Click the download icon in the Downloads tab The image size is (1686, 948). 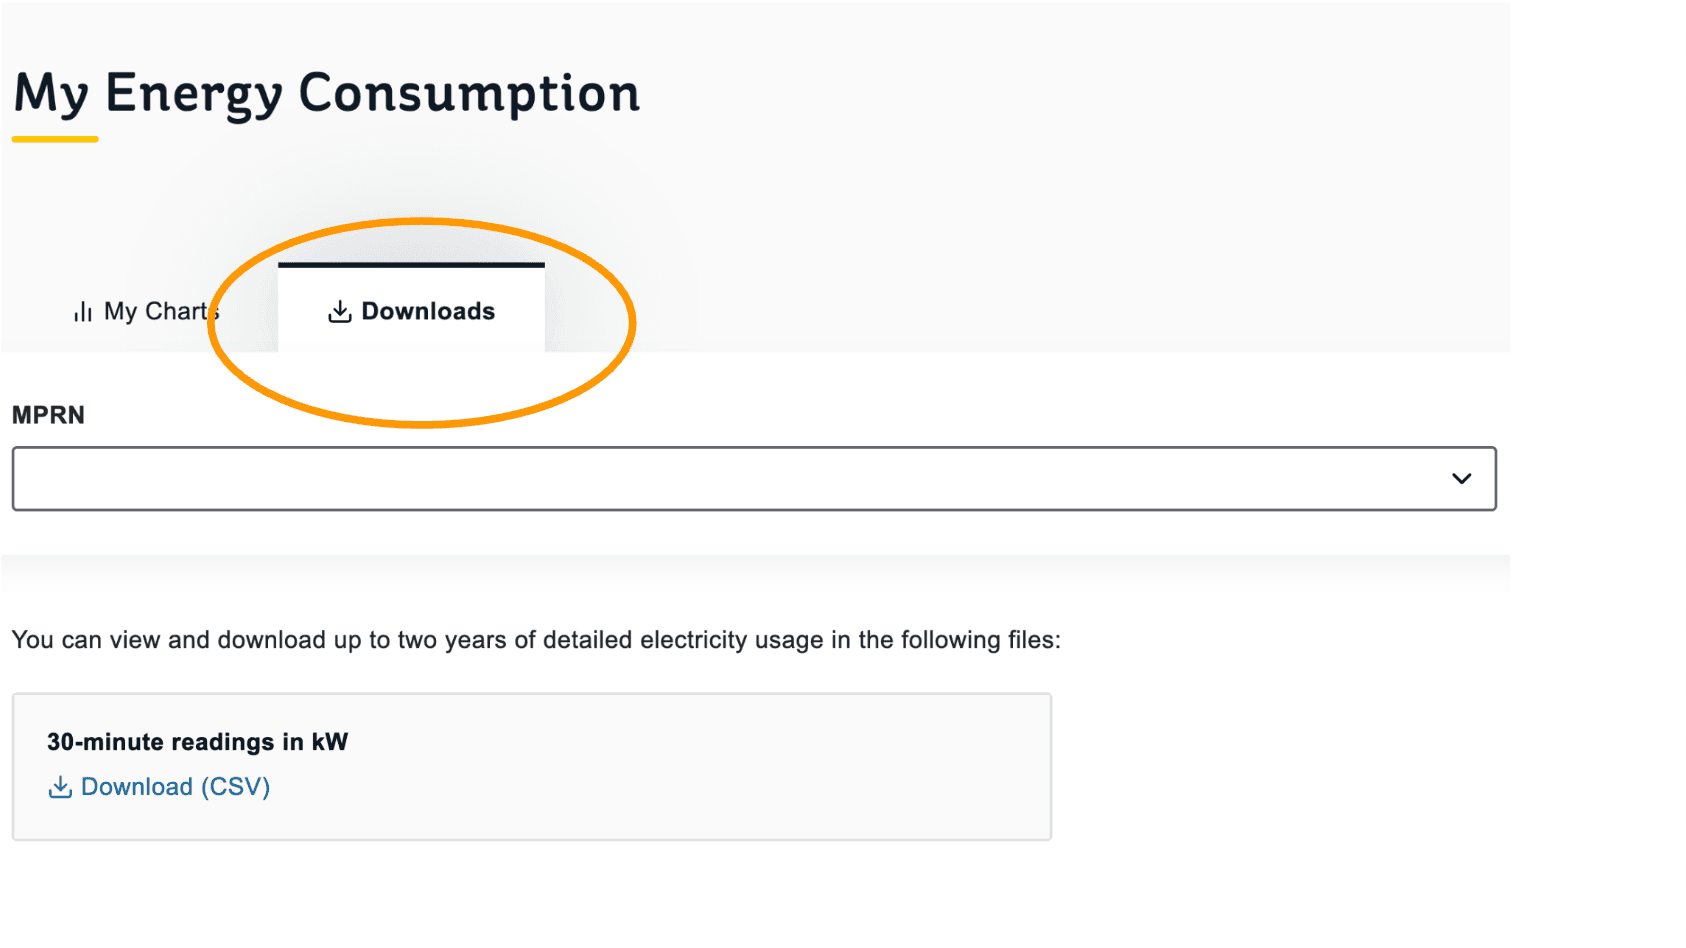pos(340,312)
